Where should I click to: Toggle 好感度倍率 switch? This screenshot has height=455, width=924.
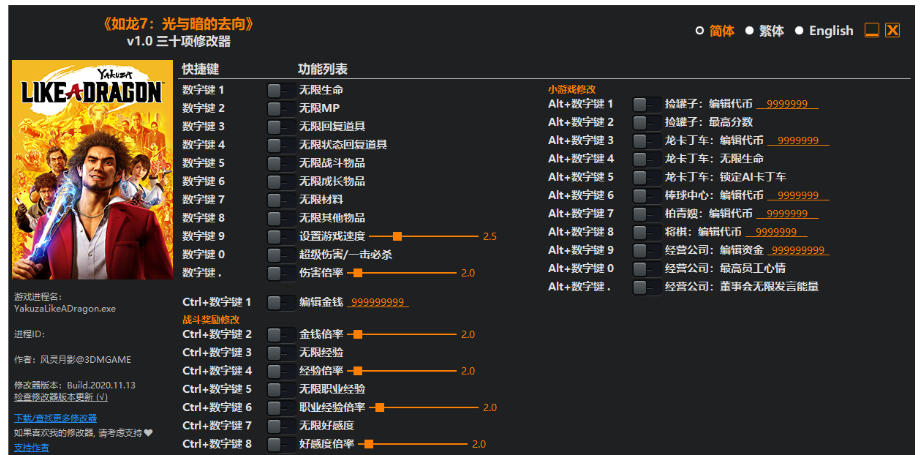280,444
